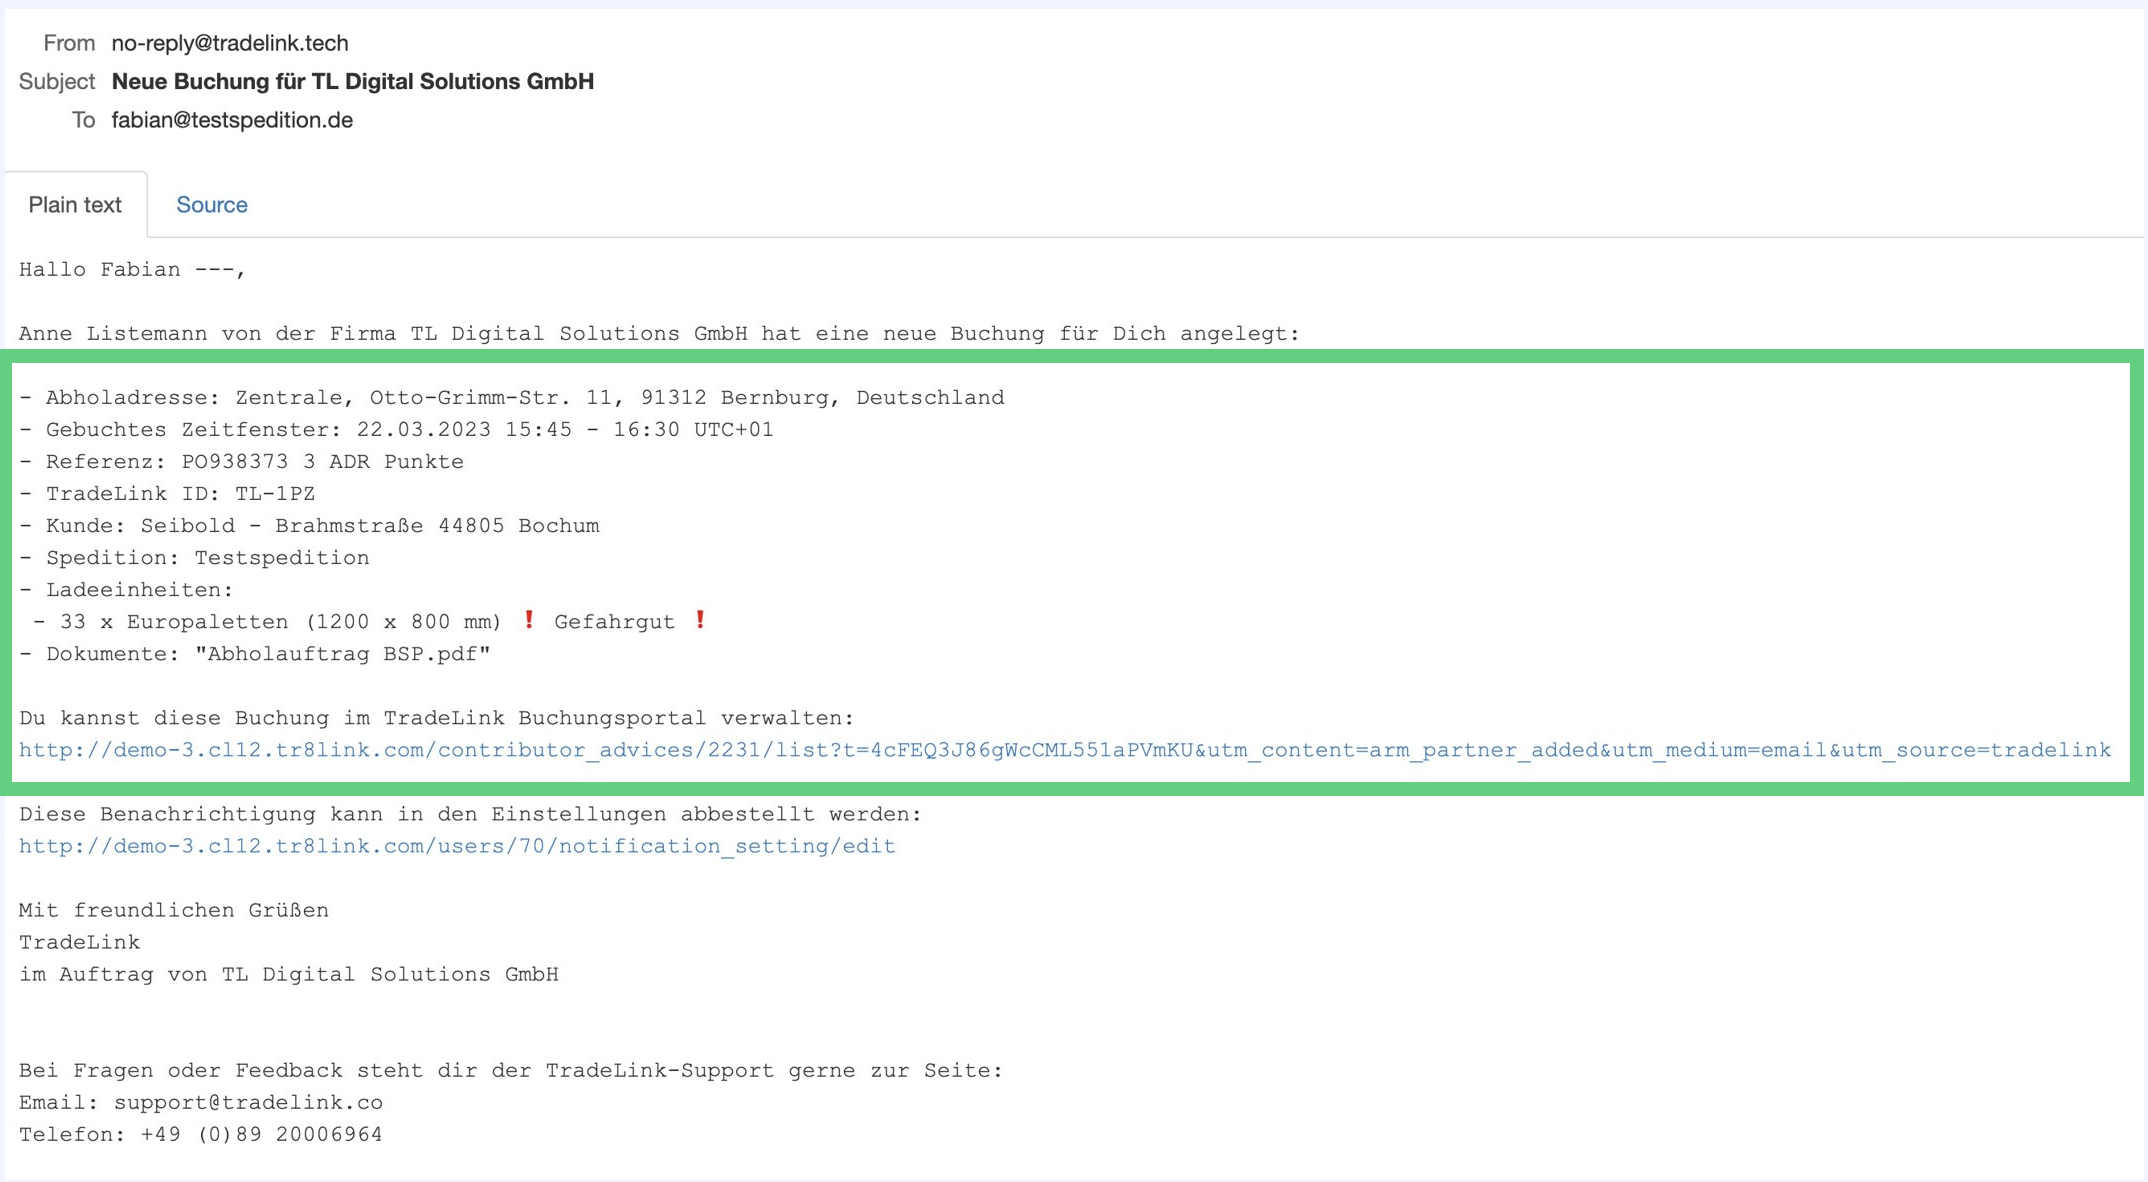This screenshot has height=1182, width=2148.
Task: Click the sender address no-reply@tradelink.tech
Action: pyautogui.click(x=230, y=43)
